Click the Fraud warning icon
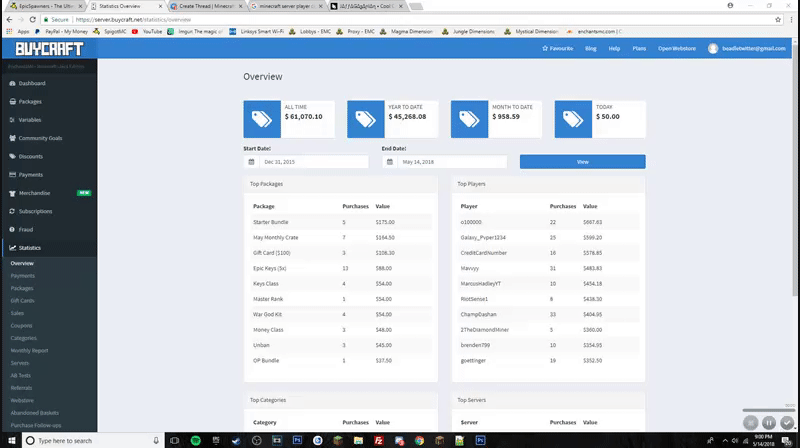This screenshot has width=800, height=448. [x=12, y=230]
